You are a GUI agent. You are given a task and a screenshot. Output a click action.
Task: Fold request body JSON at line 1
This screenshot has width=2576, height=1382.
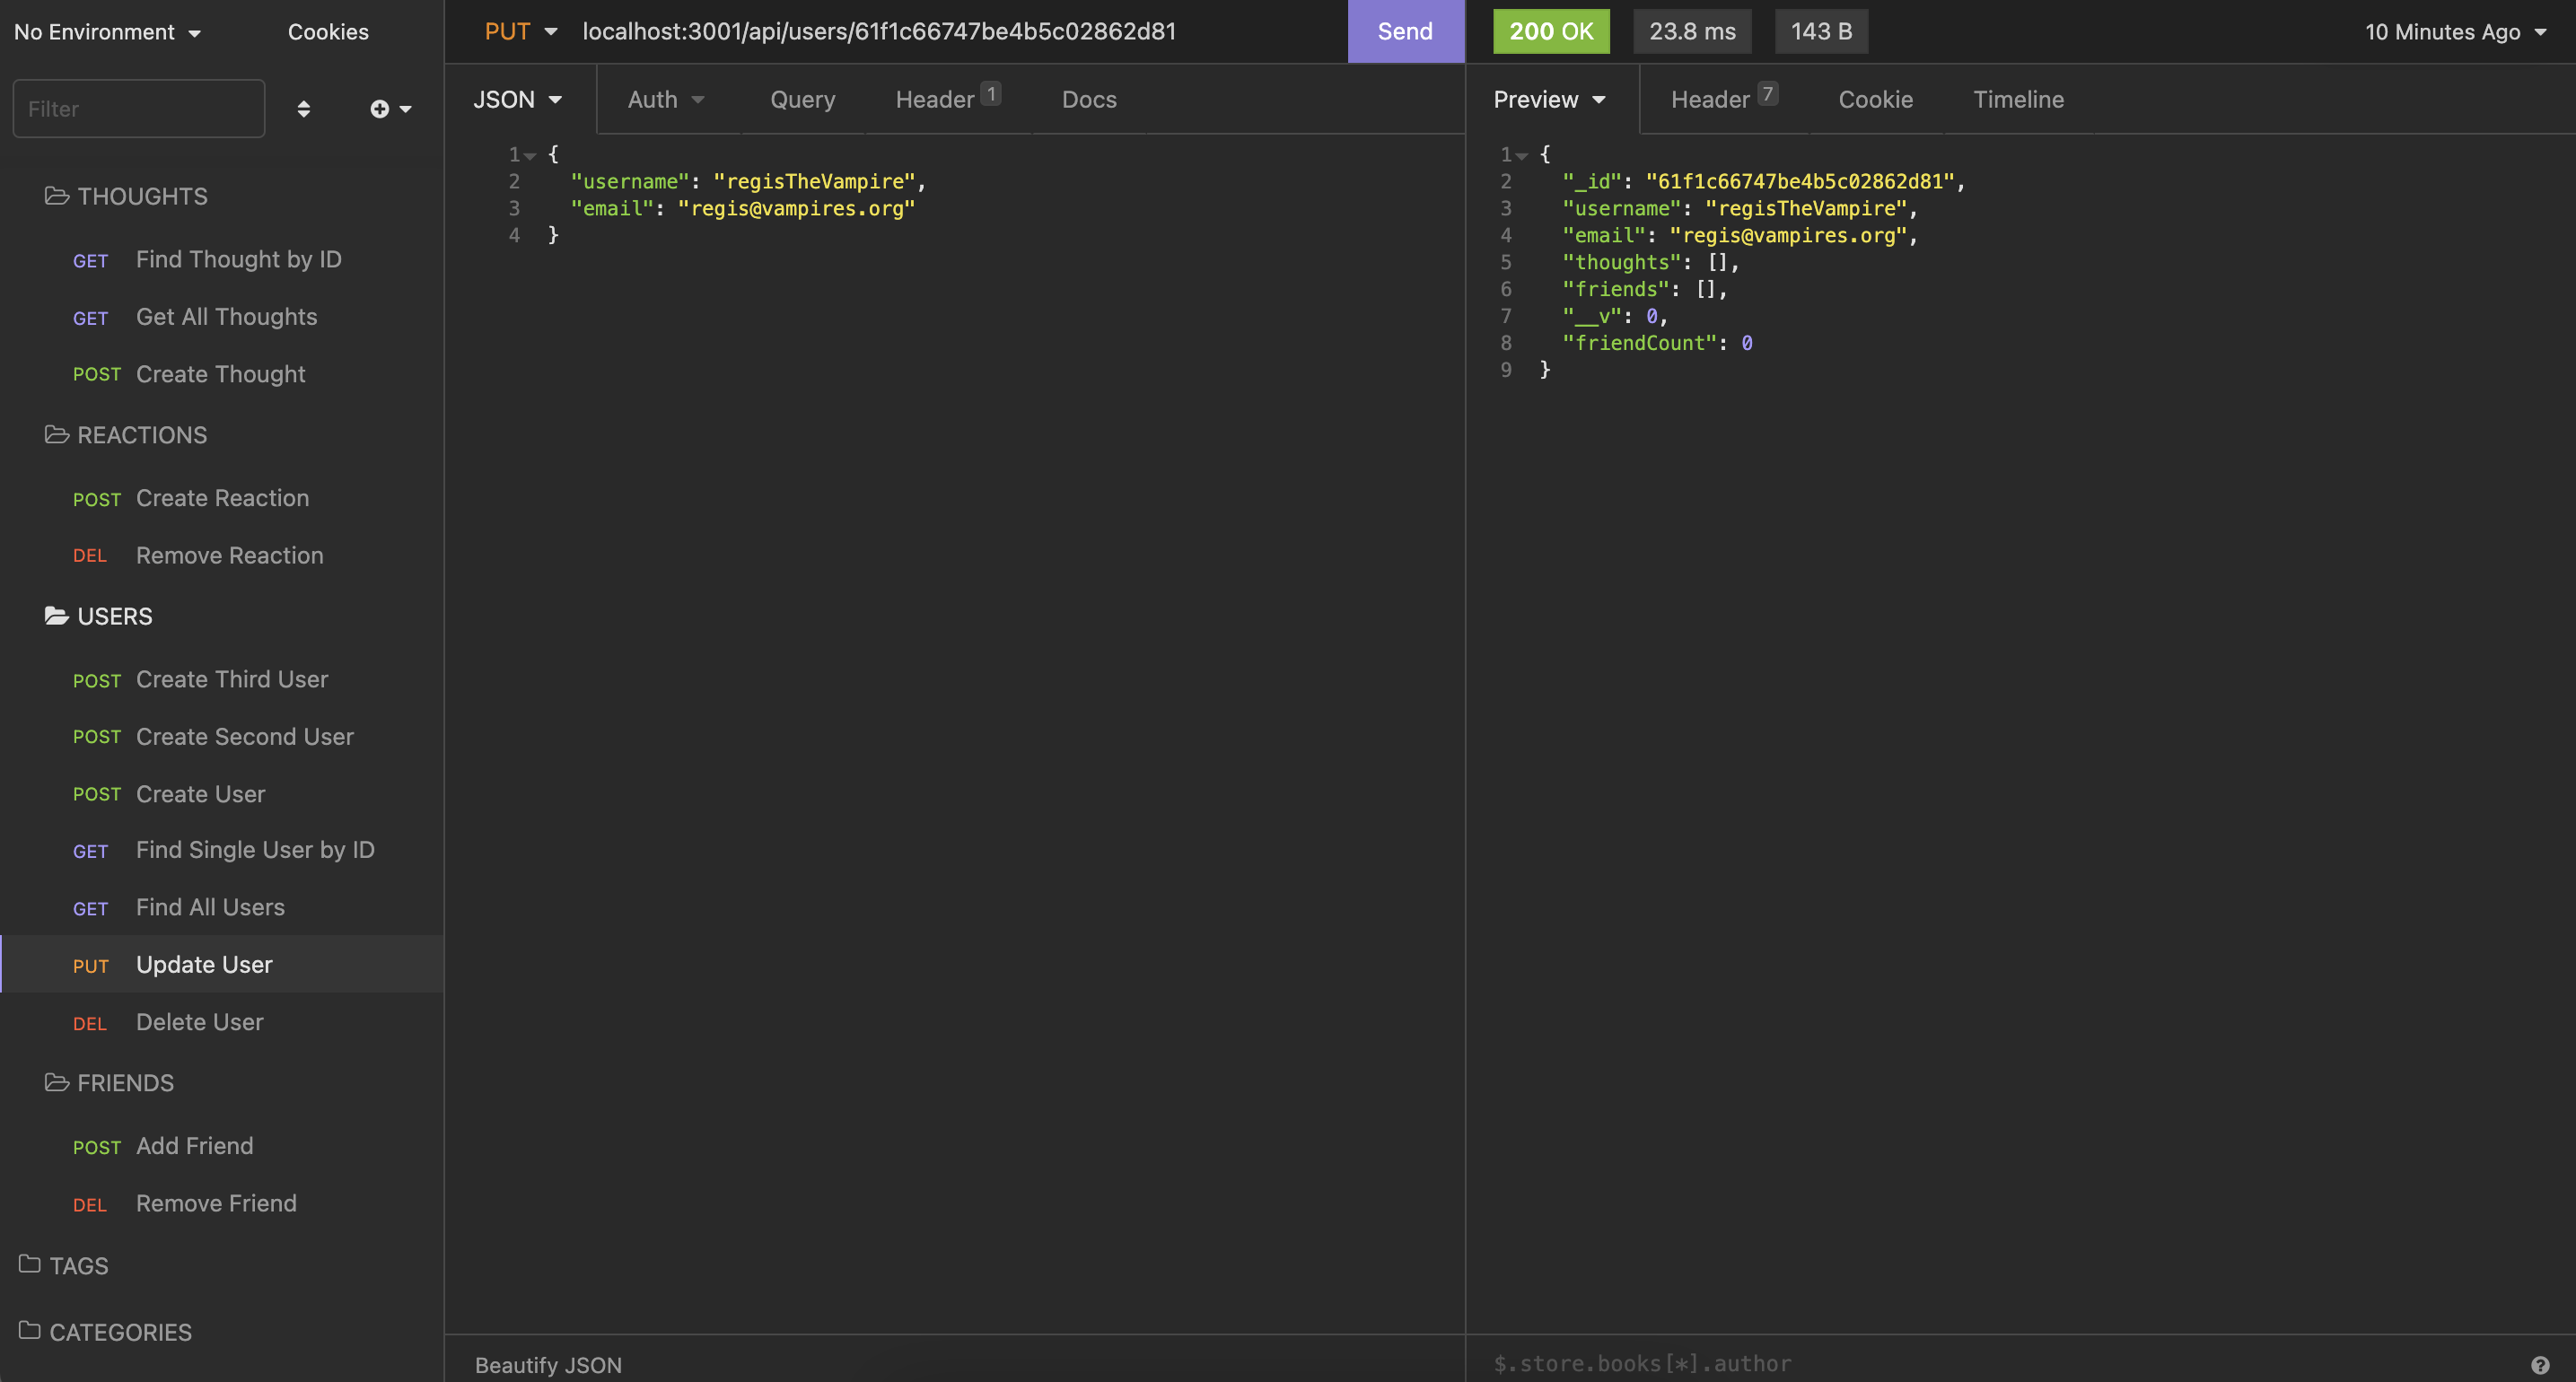530,156
